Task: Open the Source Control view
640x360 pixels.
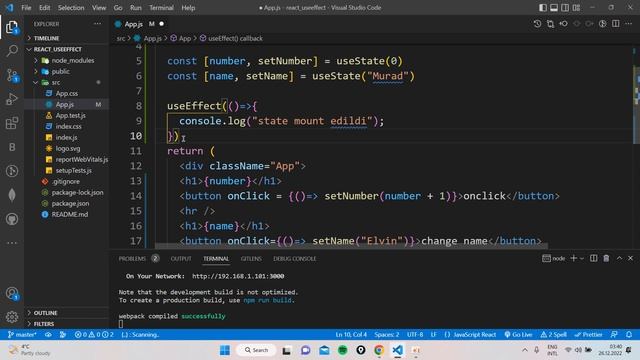Action: coord(12,75)
